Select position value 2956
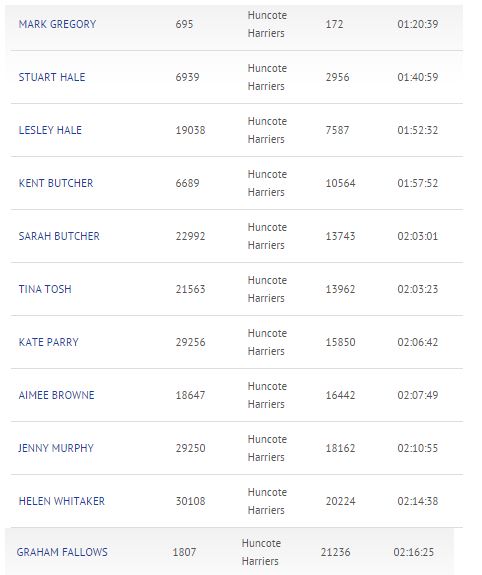Screen dimensions: 482x575 pos(337,77)
